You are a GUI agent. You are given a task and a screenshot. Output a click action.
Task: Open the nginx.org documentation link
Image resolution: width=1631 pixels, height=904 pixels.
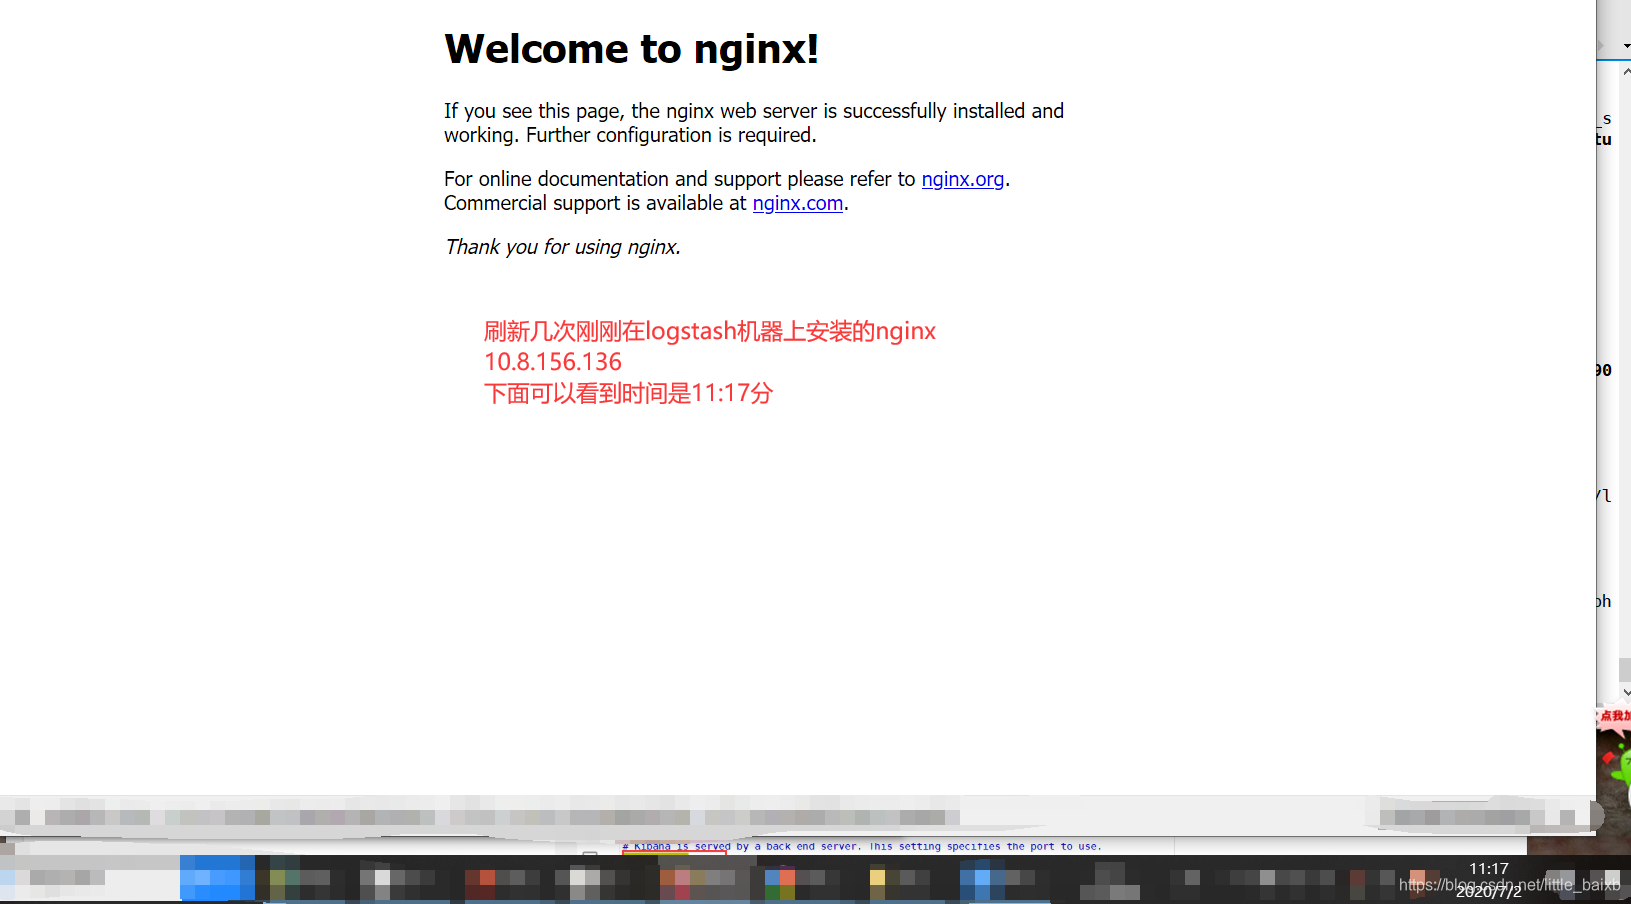(962, 179)
